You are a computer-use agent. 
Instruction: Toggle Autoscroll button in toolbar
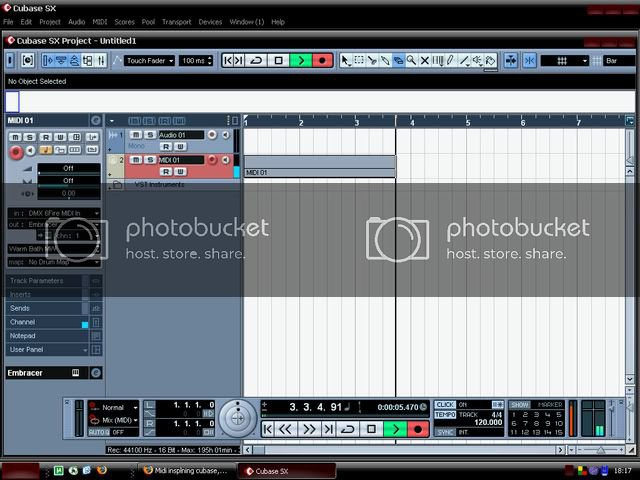point(510,61)
